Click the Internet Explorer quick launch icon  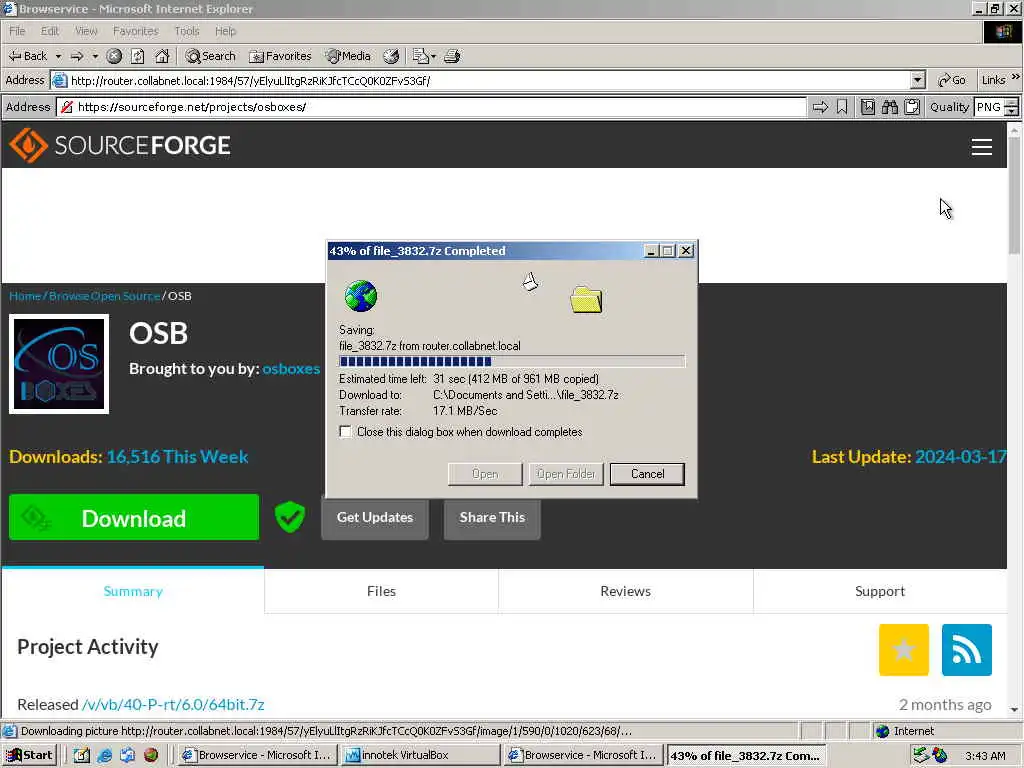[x=104, y=755]
